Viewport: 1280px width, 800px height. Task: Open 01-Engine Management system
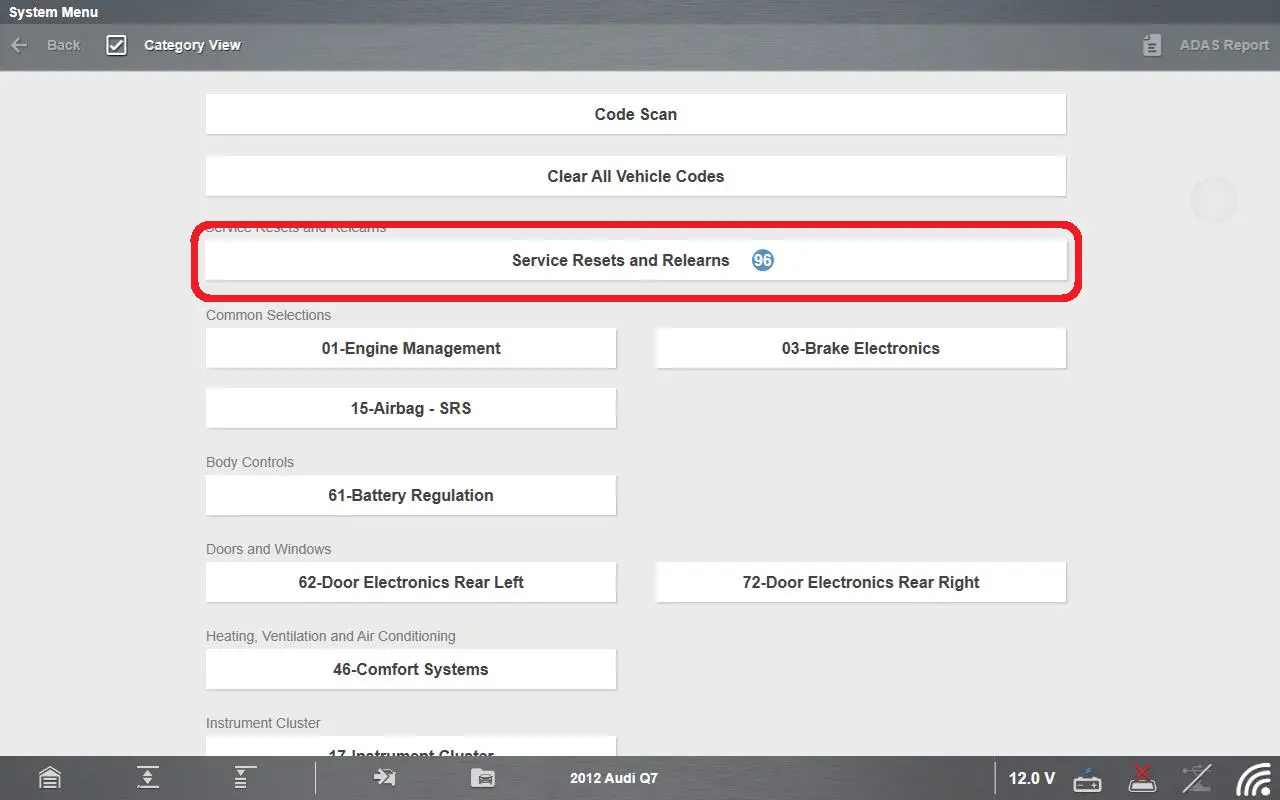point(410,348)
